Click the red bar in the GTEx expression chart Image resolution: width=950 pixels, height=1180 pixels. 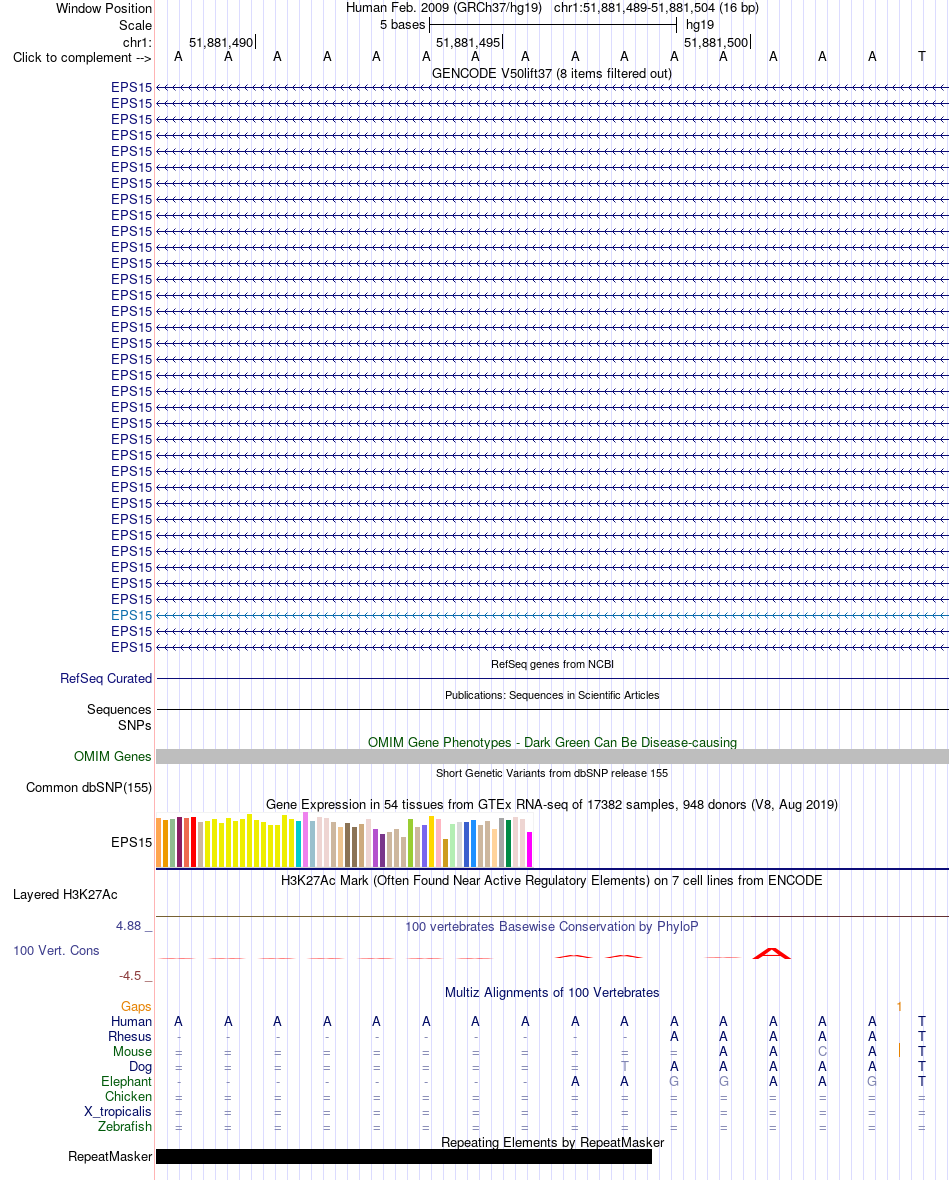click(x=193, y=843)
